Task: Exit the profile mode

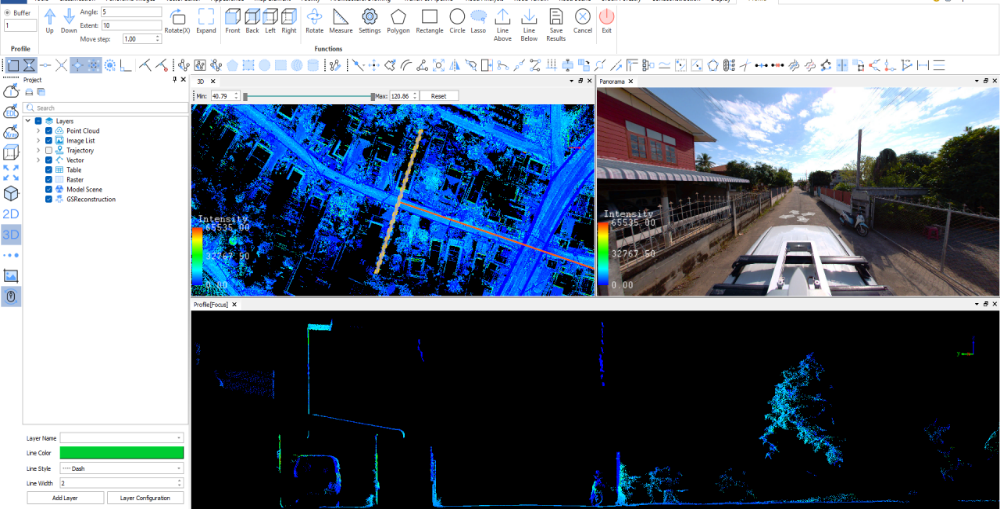Action: (606, 21)
